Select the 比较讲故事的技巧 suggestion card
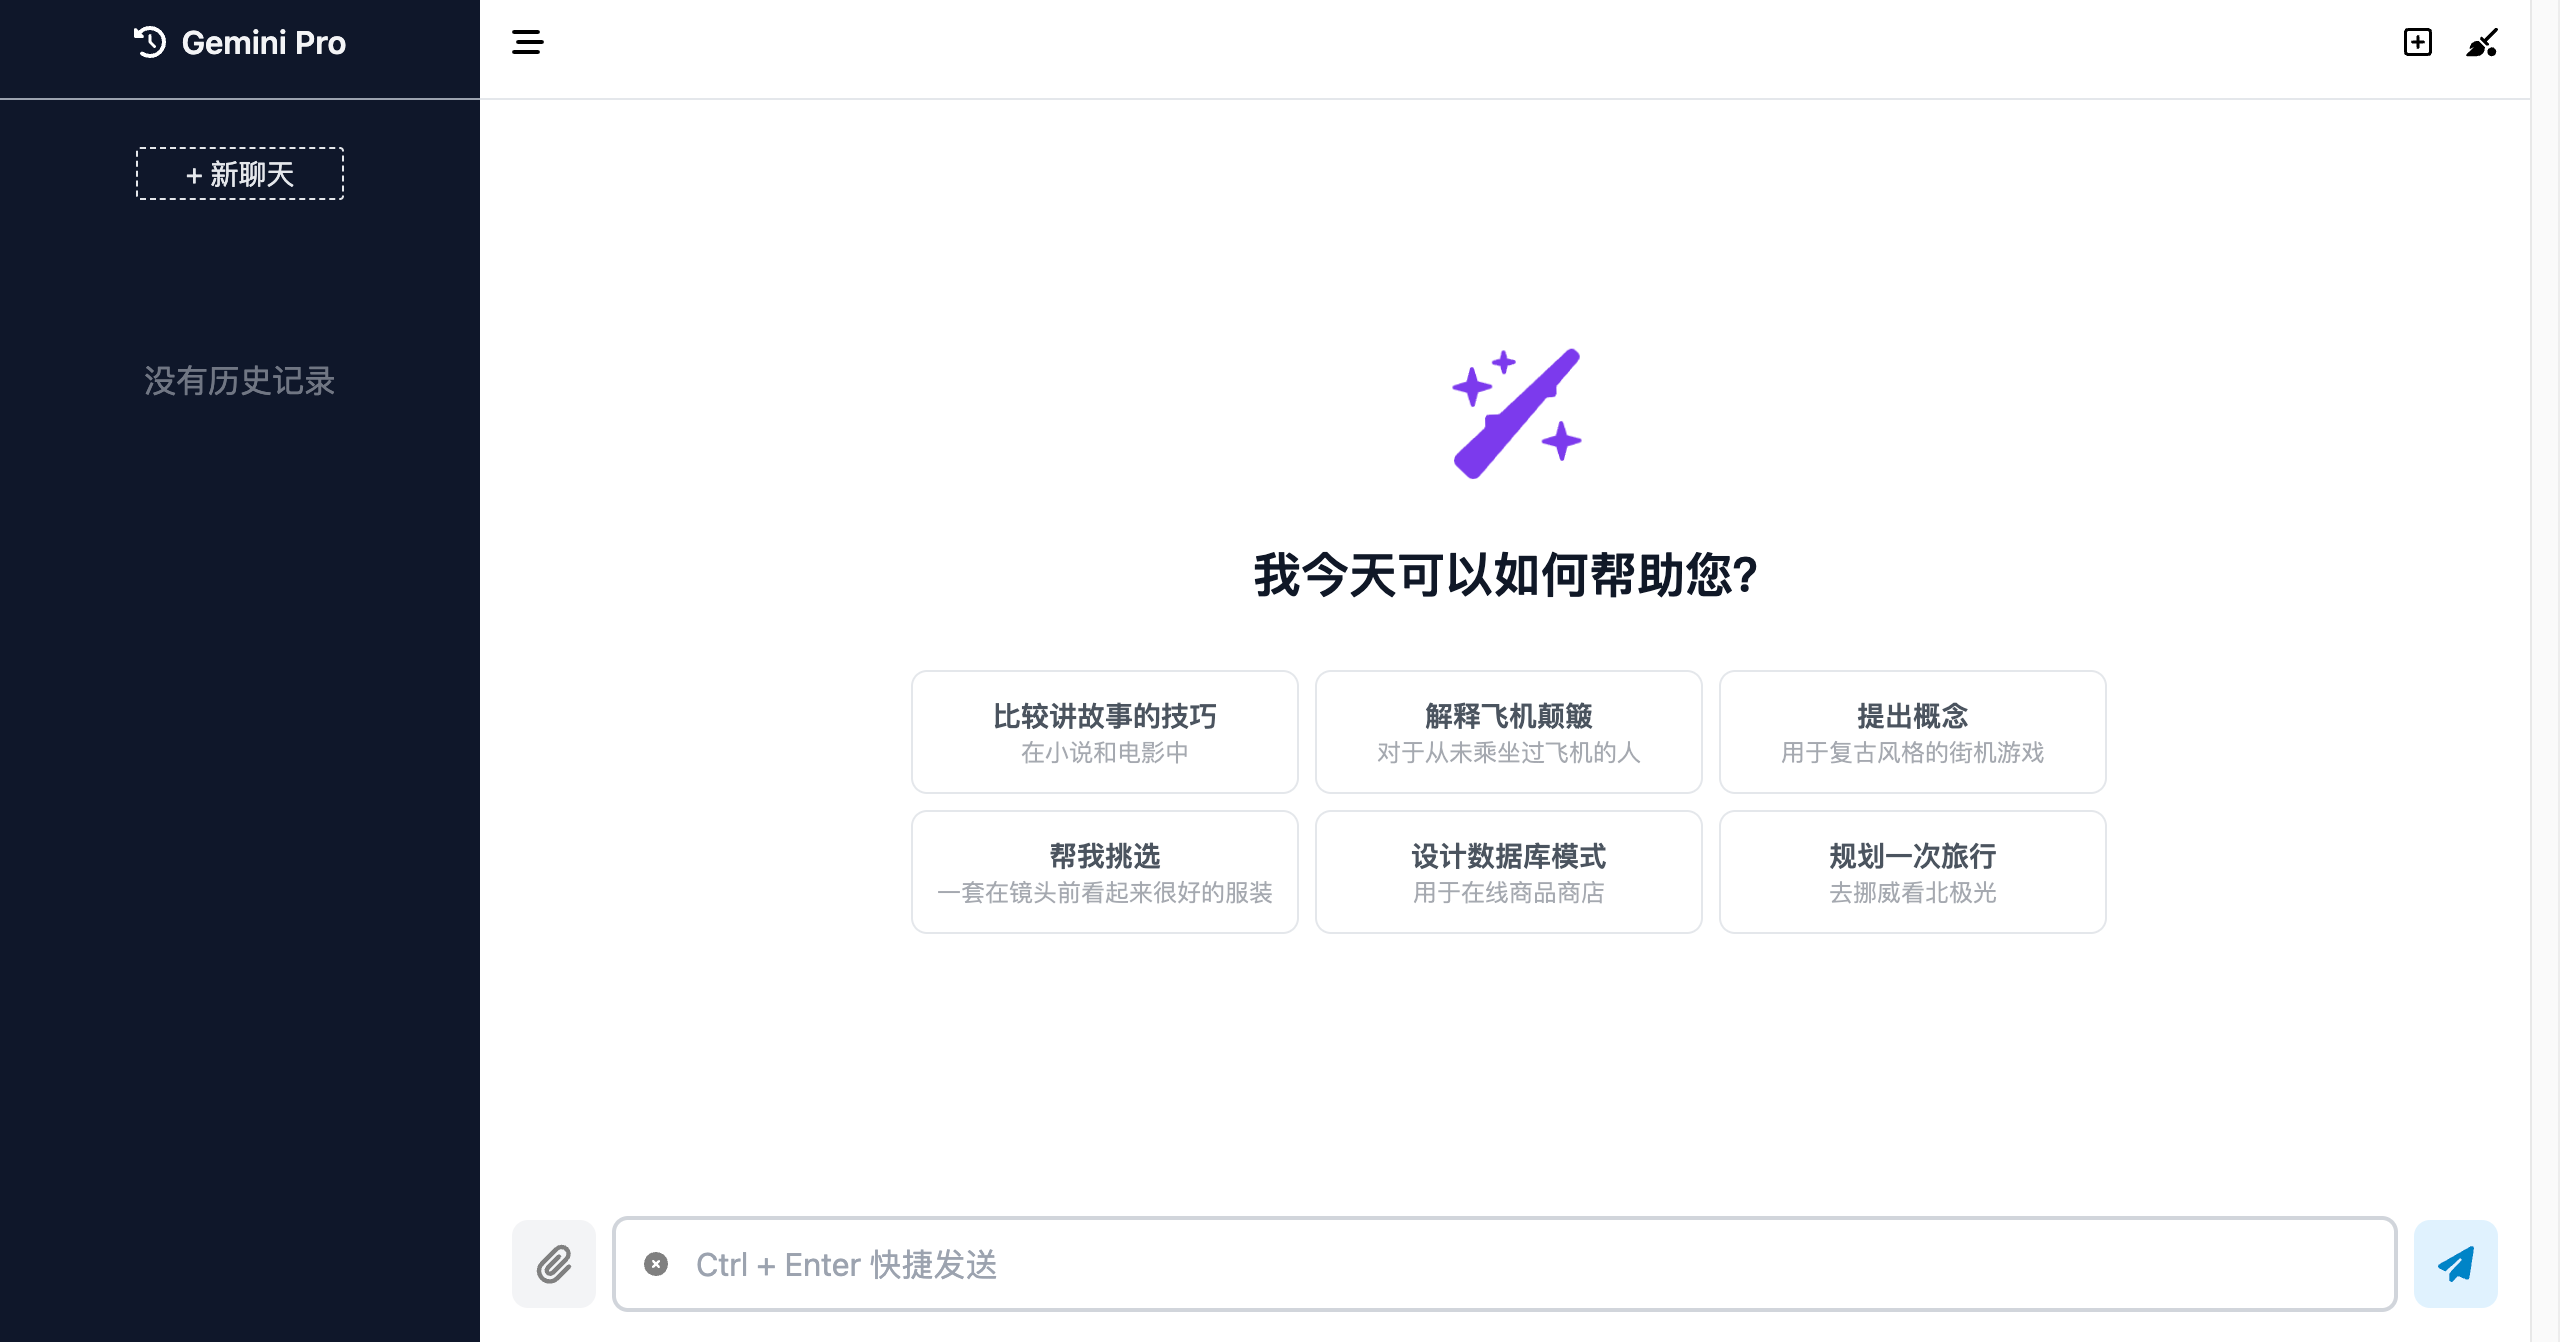 [x=1104, y=732]
